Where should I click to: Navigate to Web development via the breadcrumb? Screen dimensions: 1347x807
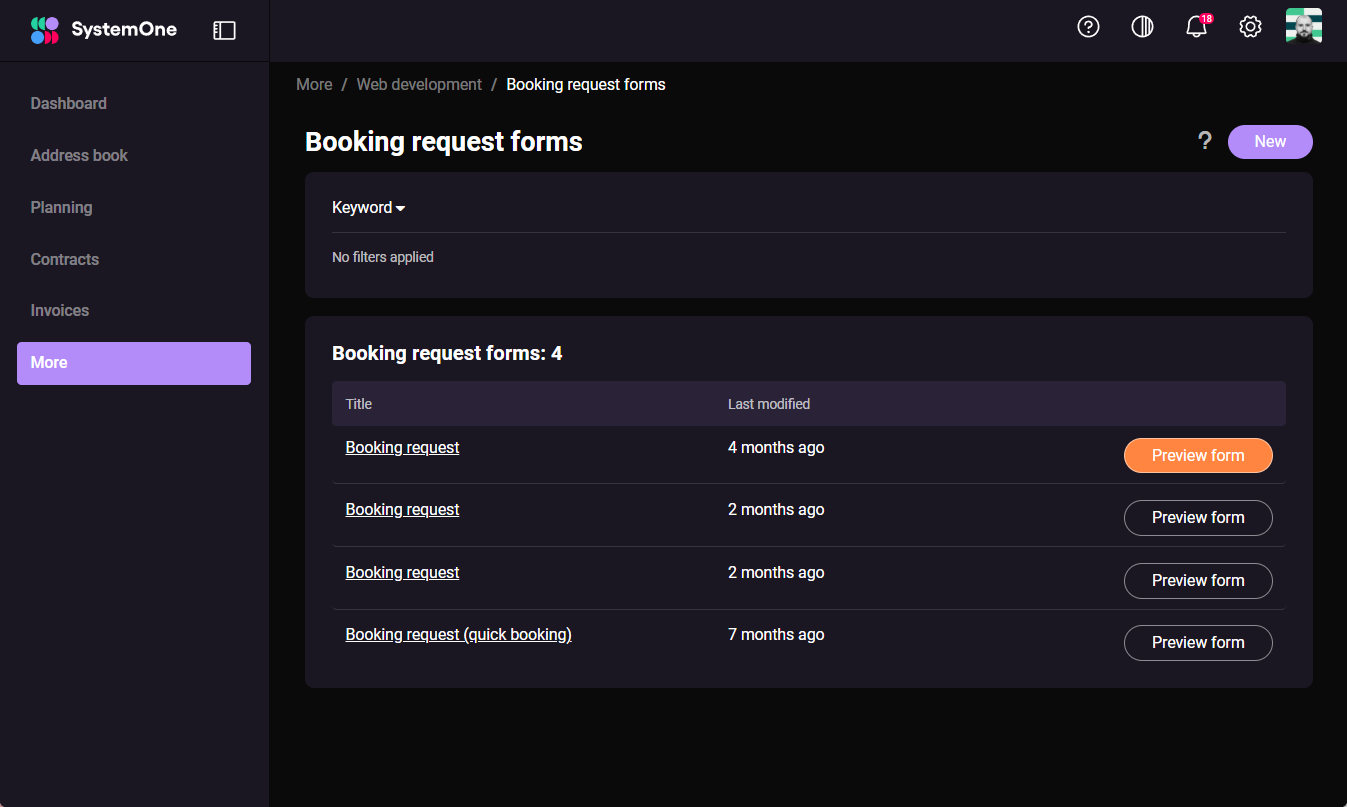click(419, 84)
